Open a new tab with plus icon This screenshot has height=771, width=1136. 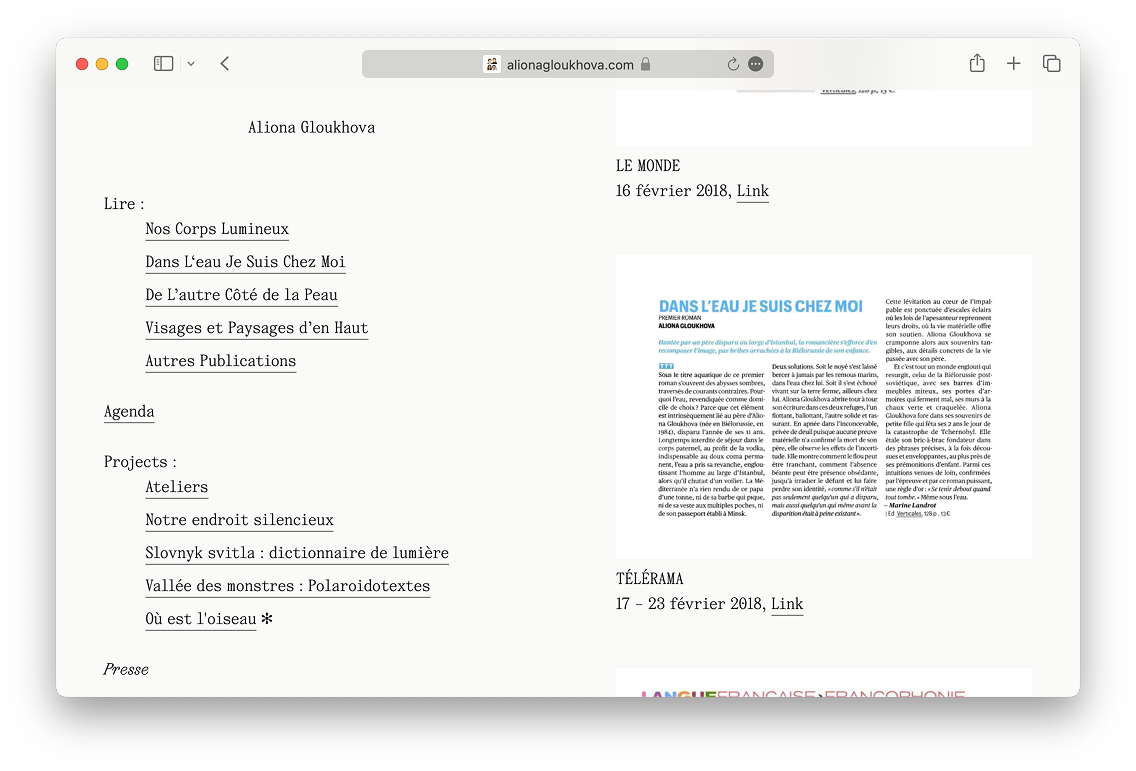(1013, 64)
